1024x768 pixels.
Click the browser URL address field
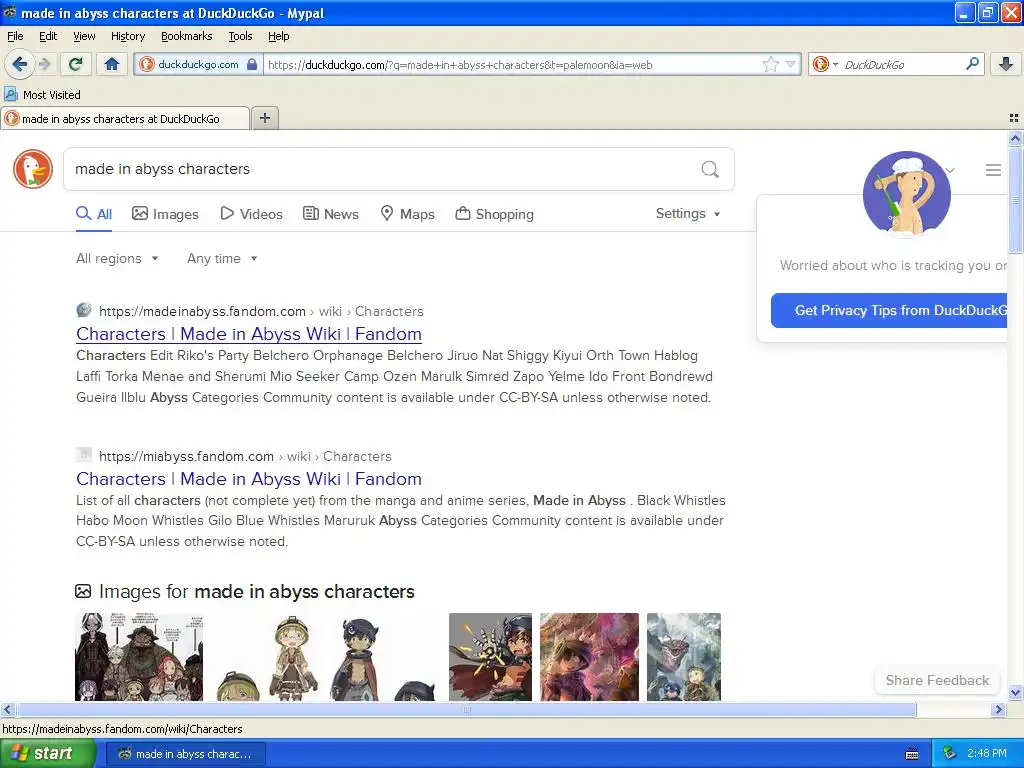(x=511, y=64)
